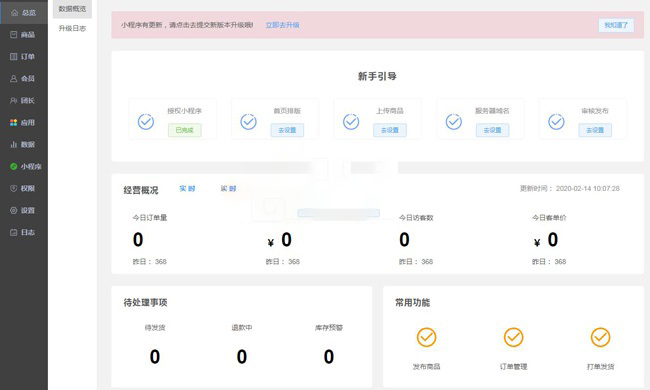Image resolution: width=650 pixels, height=390 pixels.
Task: Click the 数据 bar chart icon
Action: click(14, 145)
